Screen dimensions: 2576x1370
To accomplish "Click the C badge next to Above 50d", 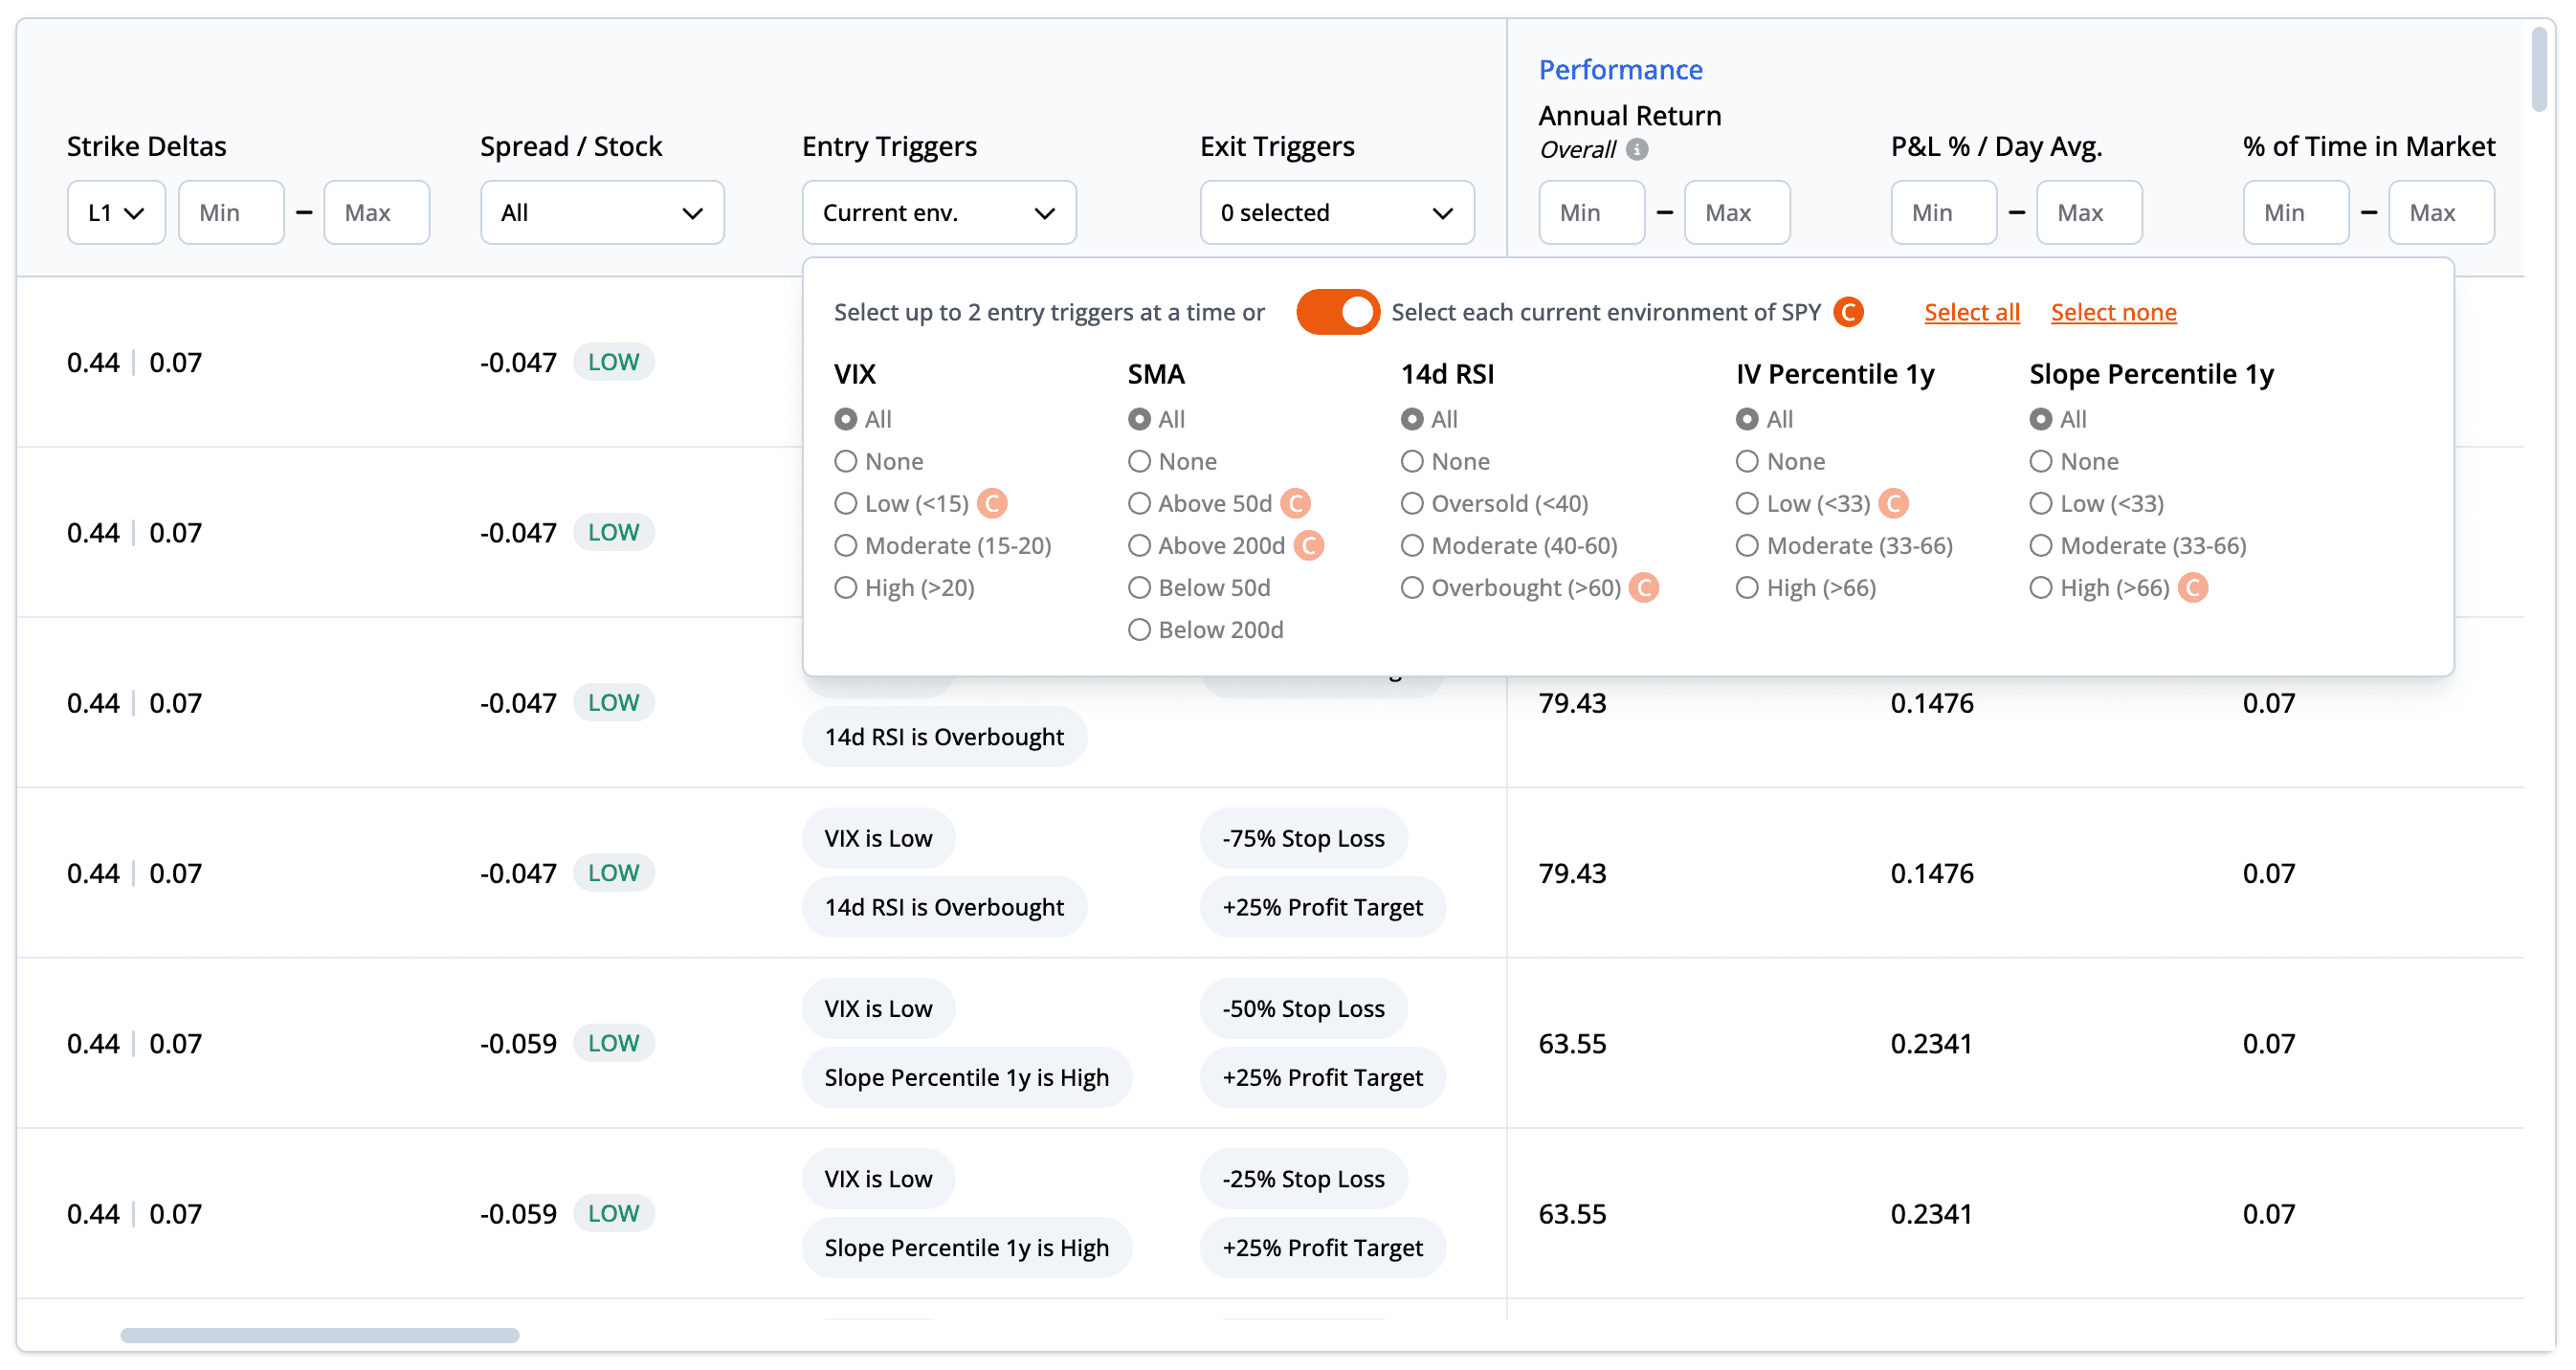I will tap(1295, 503).
